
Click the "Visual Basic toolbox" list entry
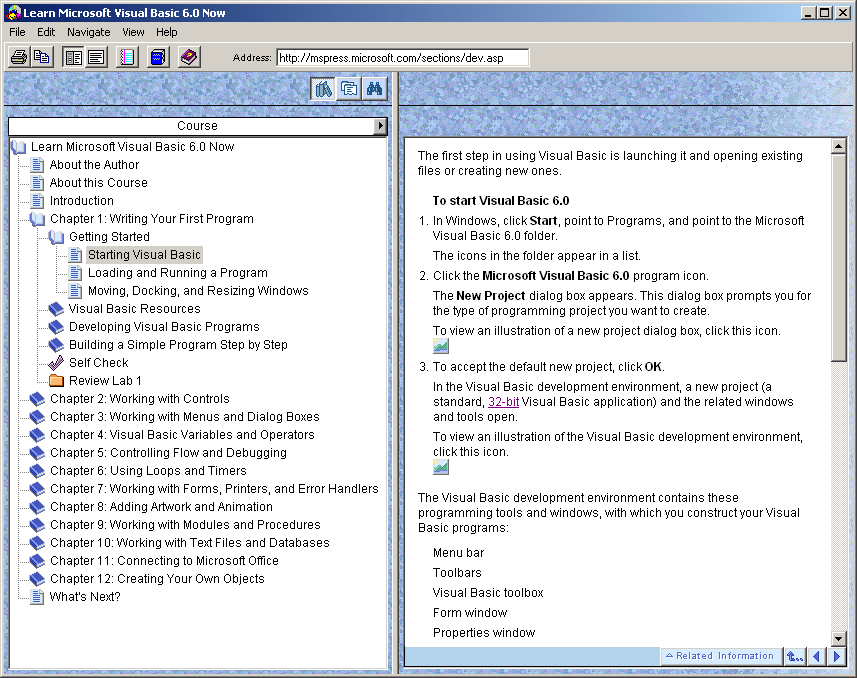click(x=488, y=593)
